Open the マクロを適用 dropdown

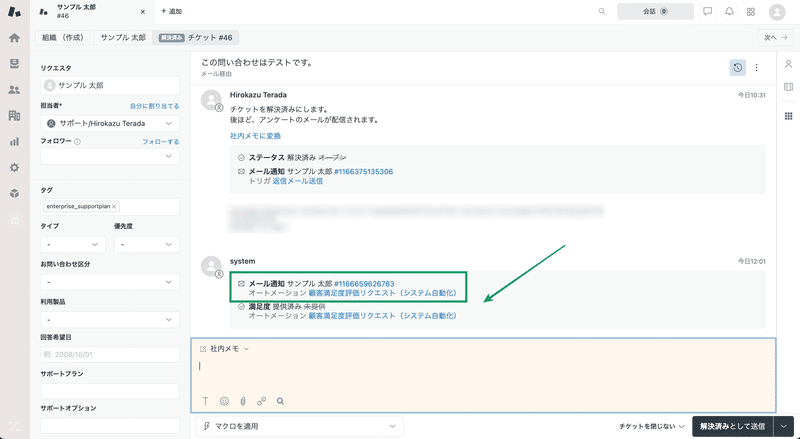tap(299, 426)
